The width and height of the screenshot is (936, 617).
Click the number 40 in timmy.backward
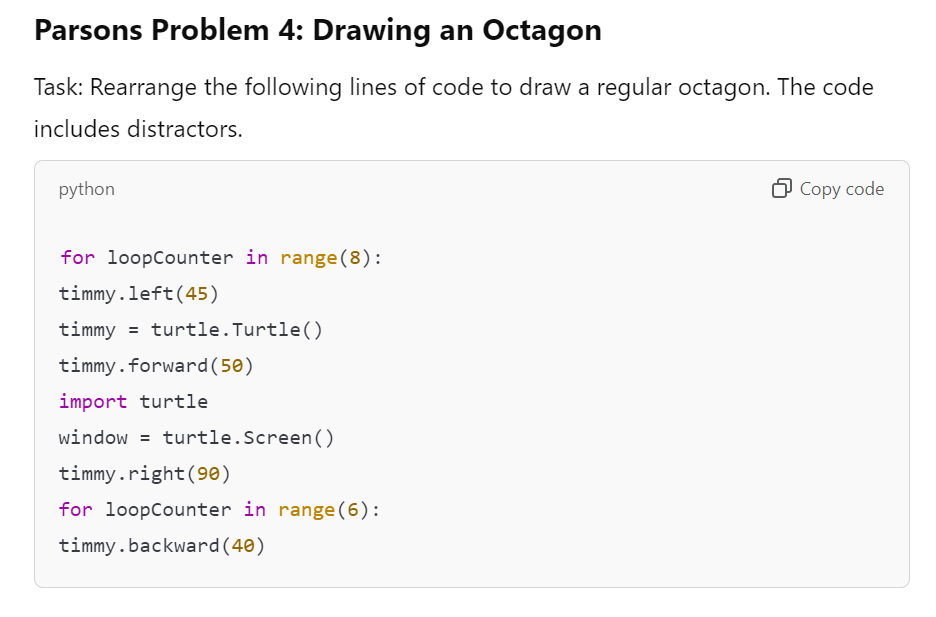[246, 545]
